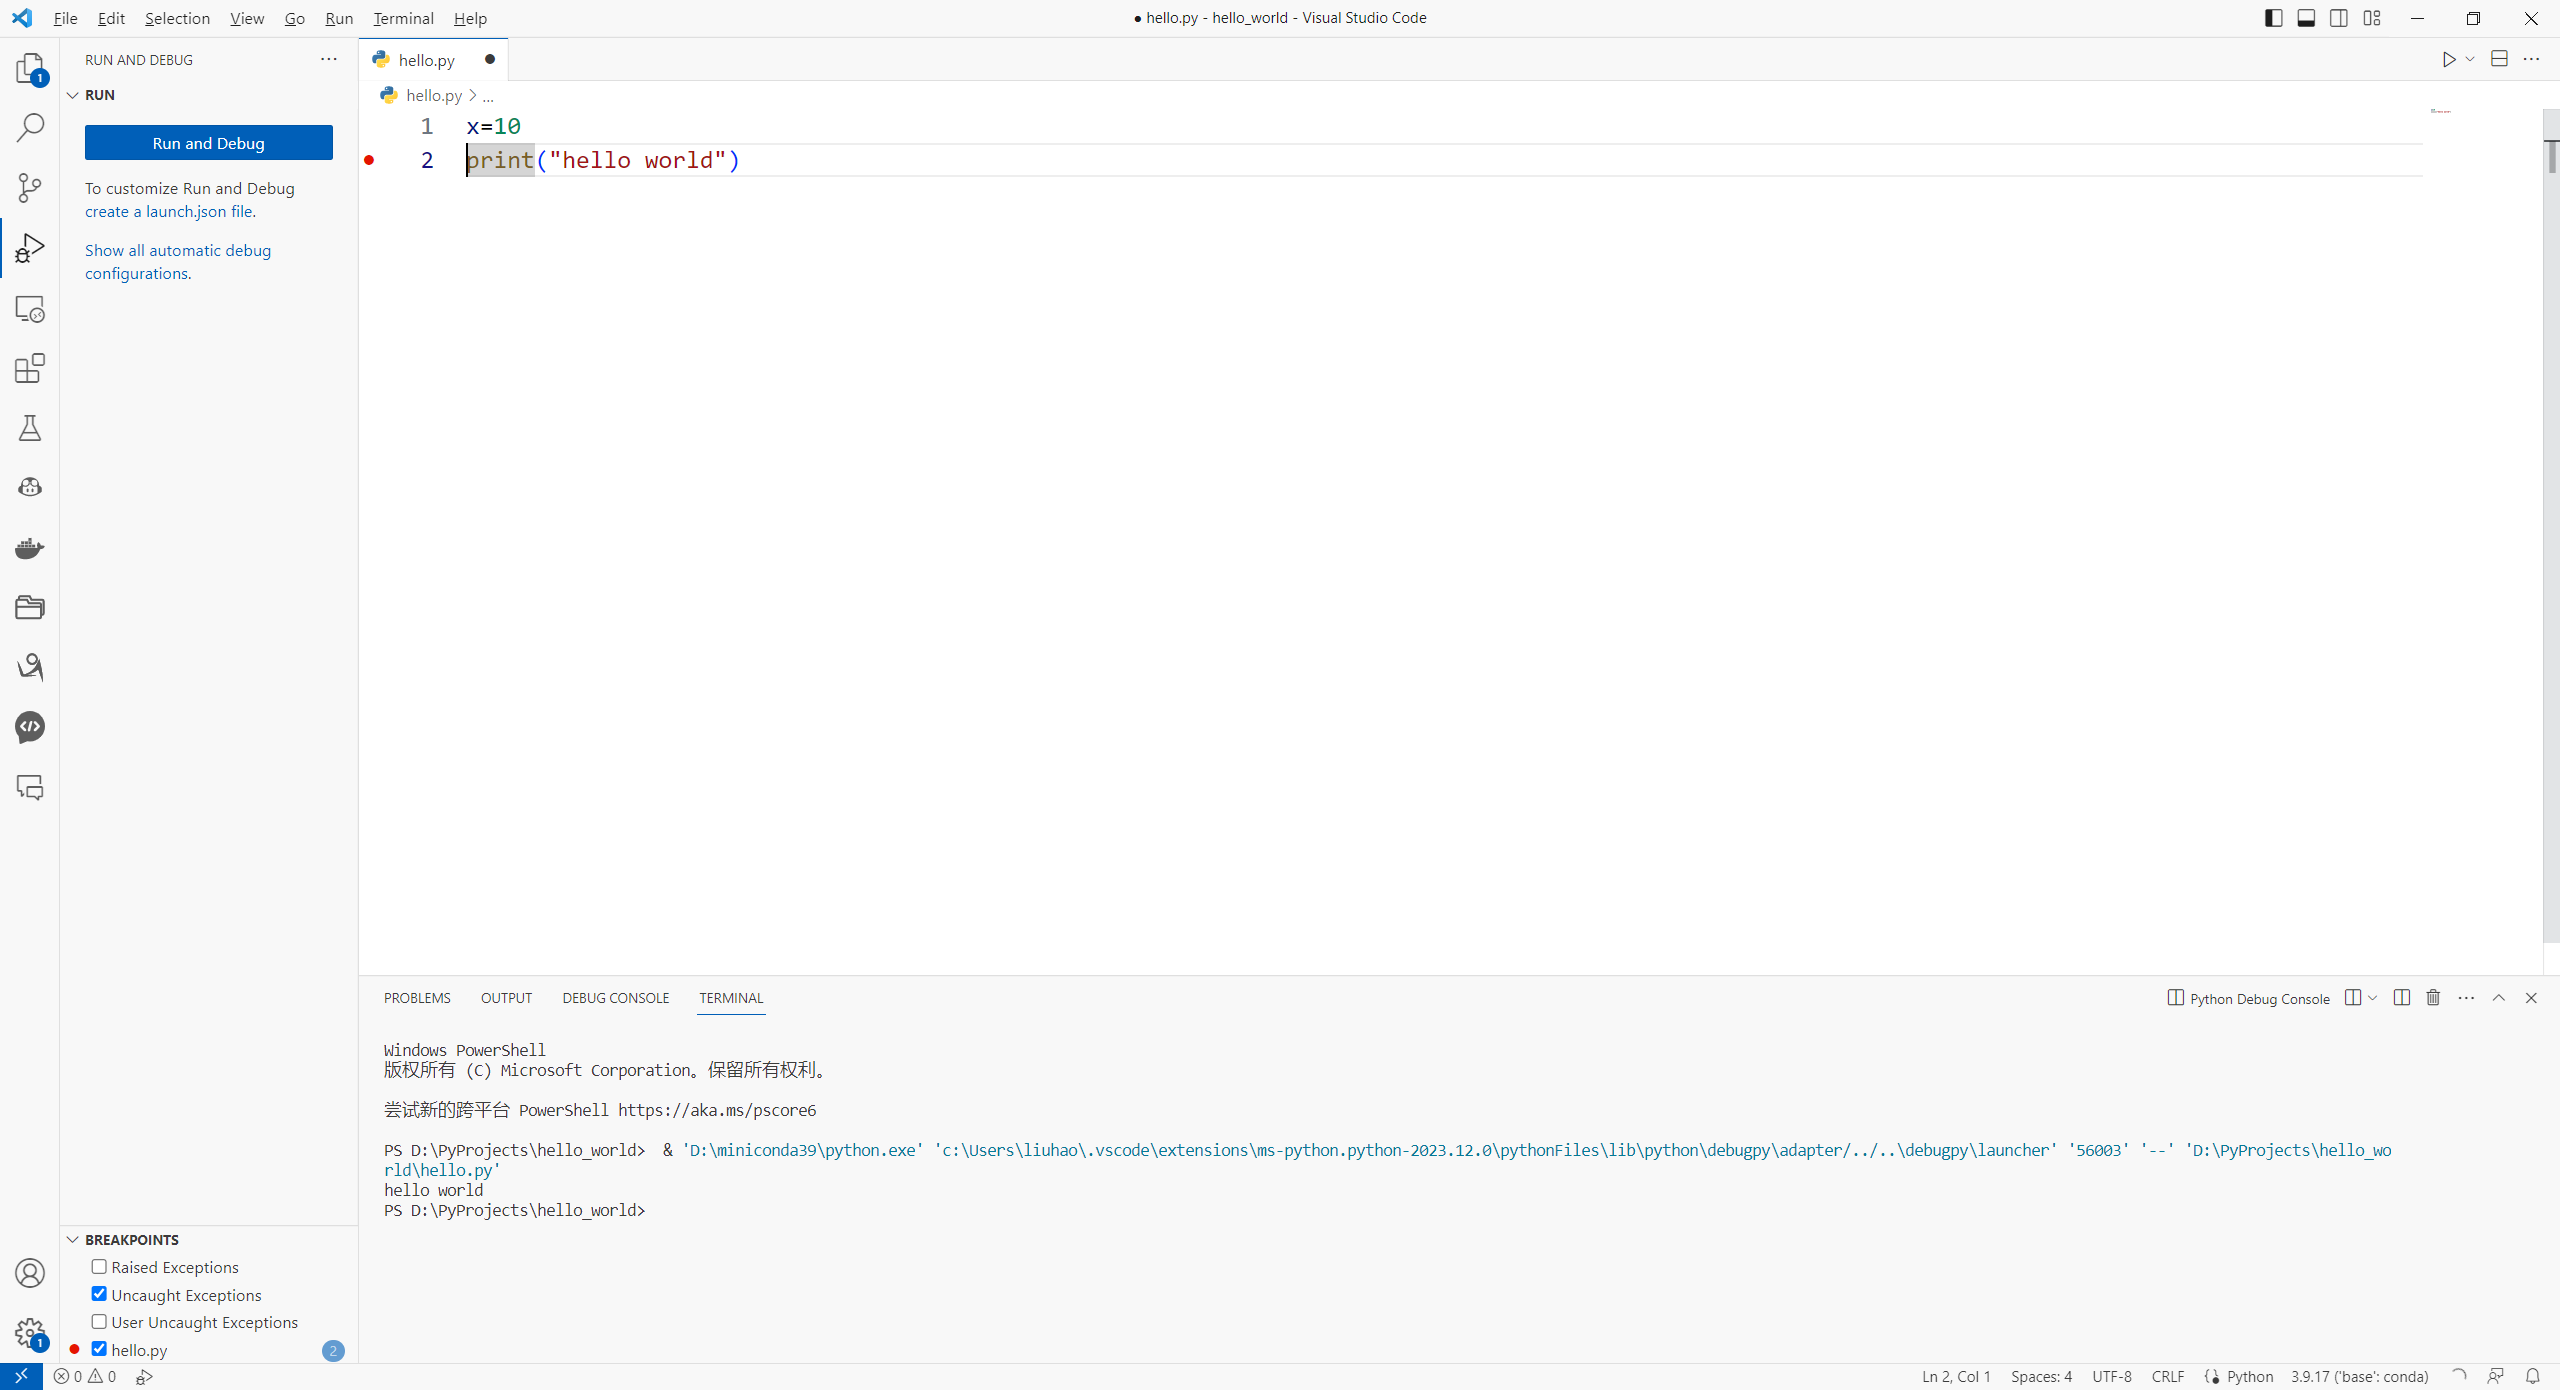2560x1390 pixels.
Task: Enable Raised Exceptions breakpoint checkbox
Action: [x=99, y=1267]
